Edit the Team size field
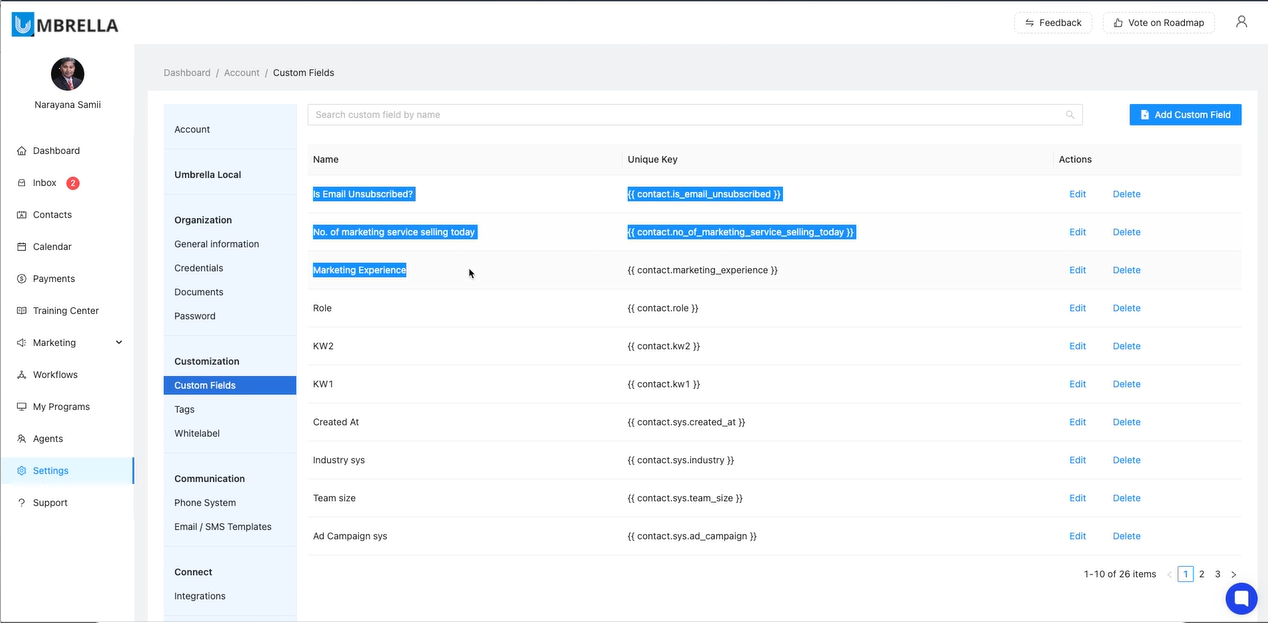The width and height of the screenshot is (1268, 623). point(1077,498)
